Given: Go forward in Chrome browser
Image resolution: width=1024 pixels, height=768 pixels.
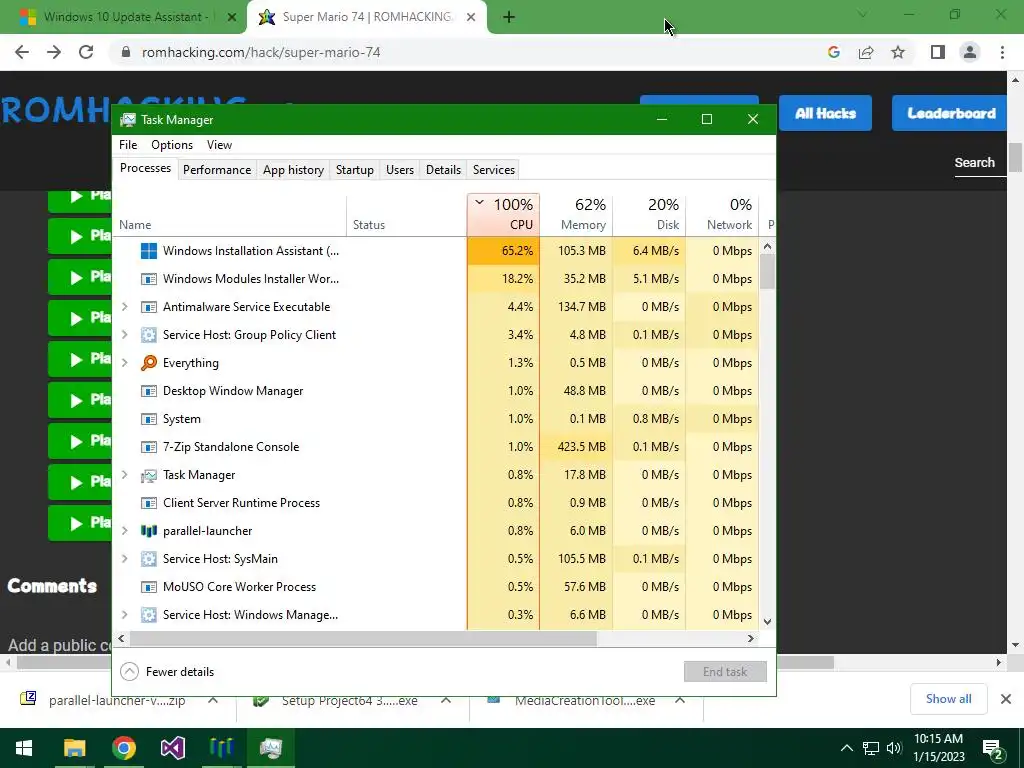Looking at the screenshot, I should (x=54, y=52).
